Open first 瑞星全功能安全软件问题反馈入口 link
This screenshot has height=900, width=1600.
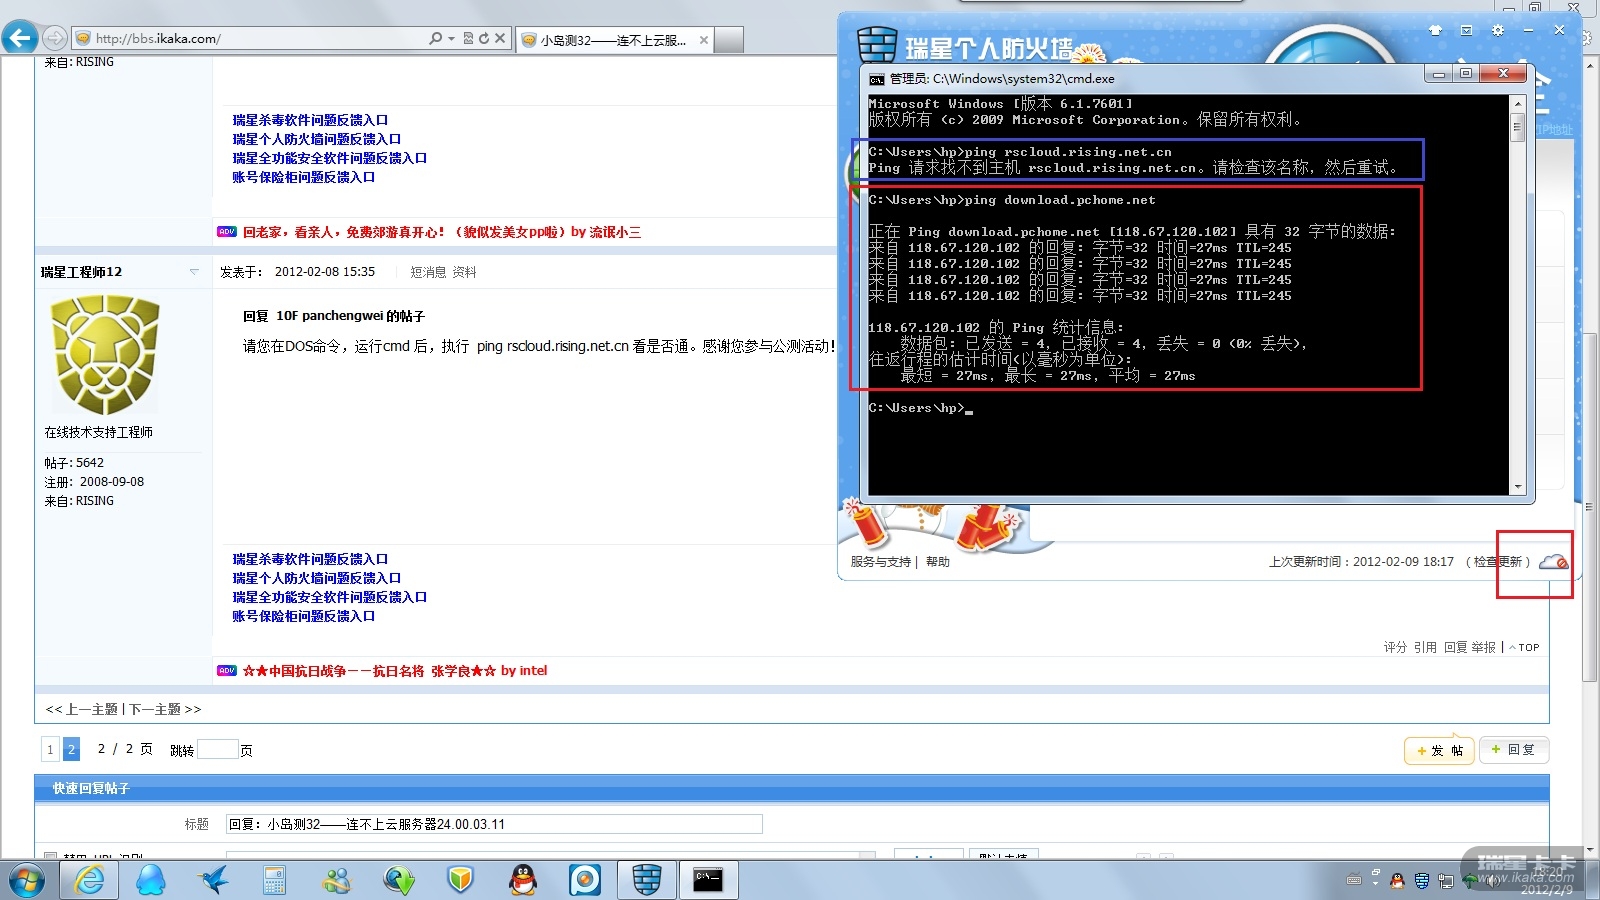coord(329,158)
